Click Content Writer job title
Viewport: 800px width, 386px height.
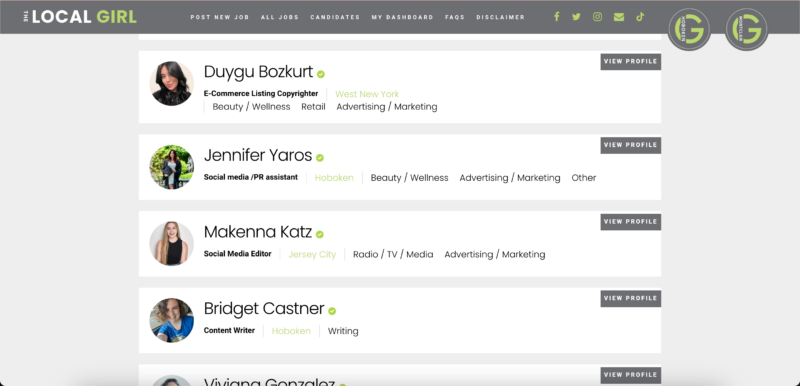tap(229, 330)
